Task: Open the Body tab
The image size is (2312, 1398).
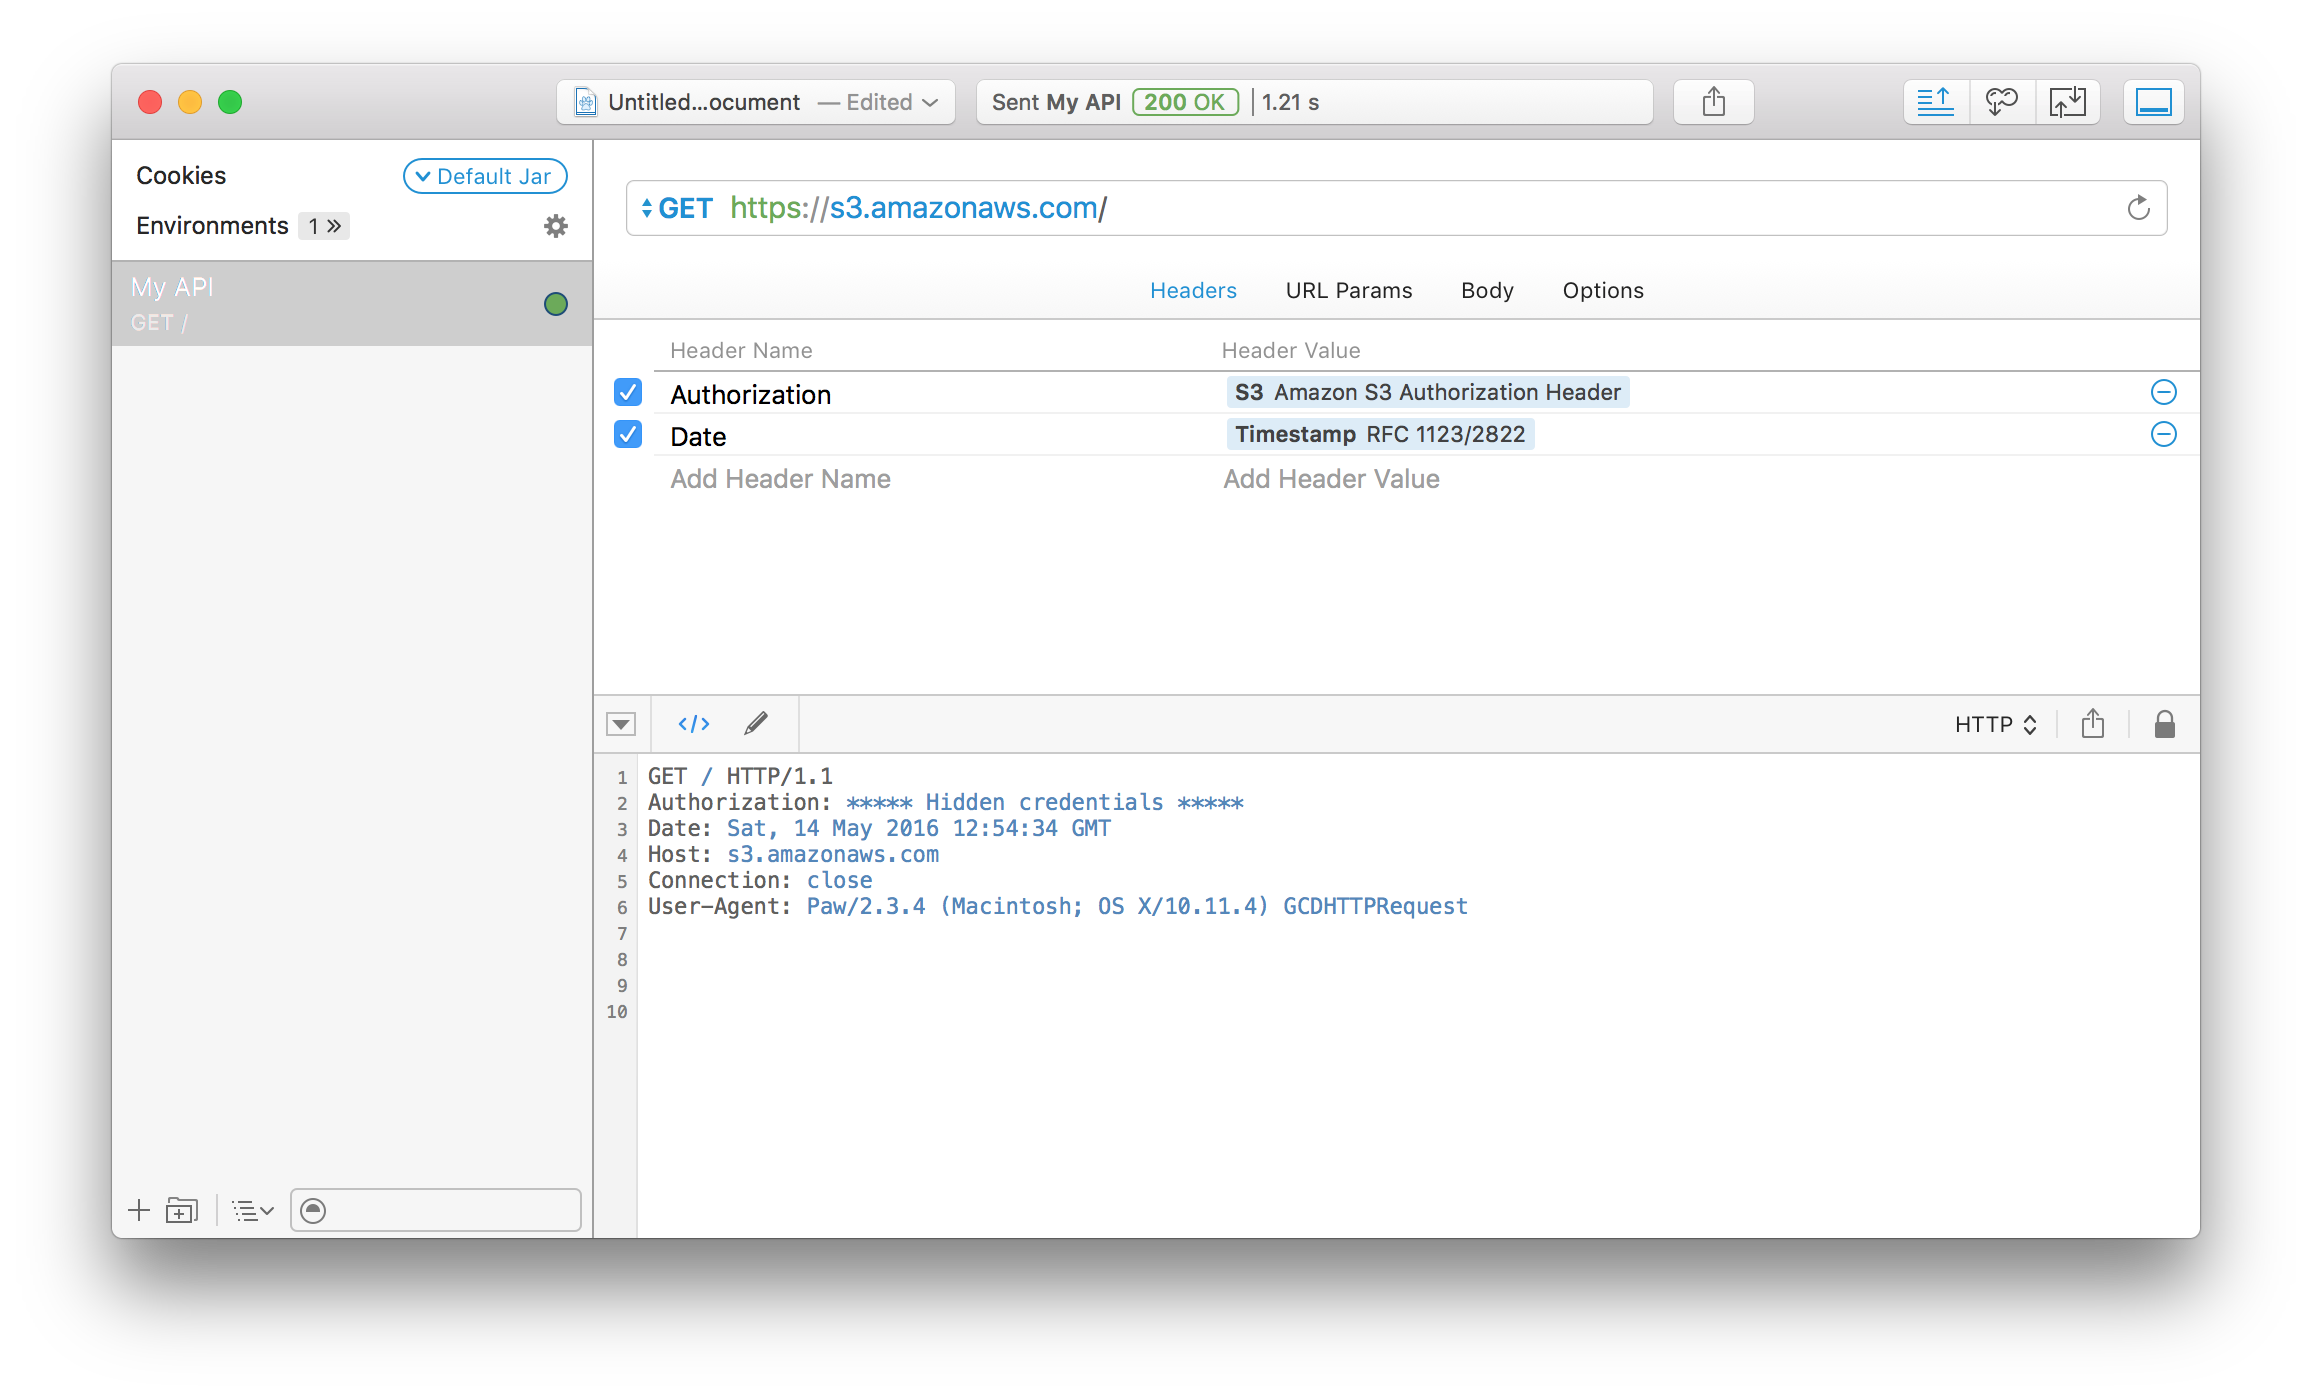Action: click(x=1486, y=290)
